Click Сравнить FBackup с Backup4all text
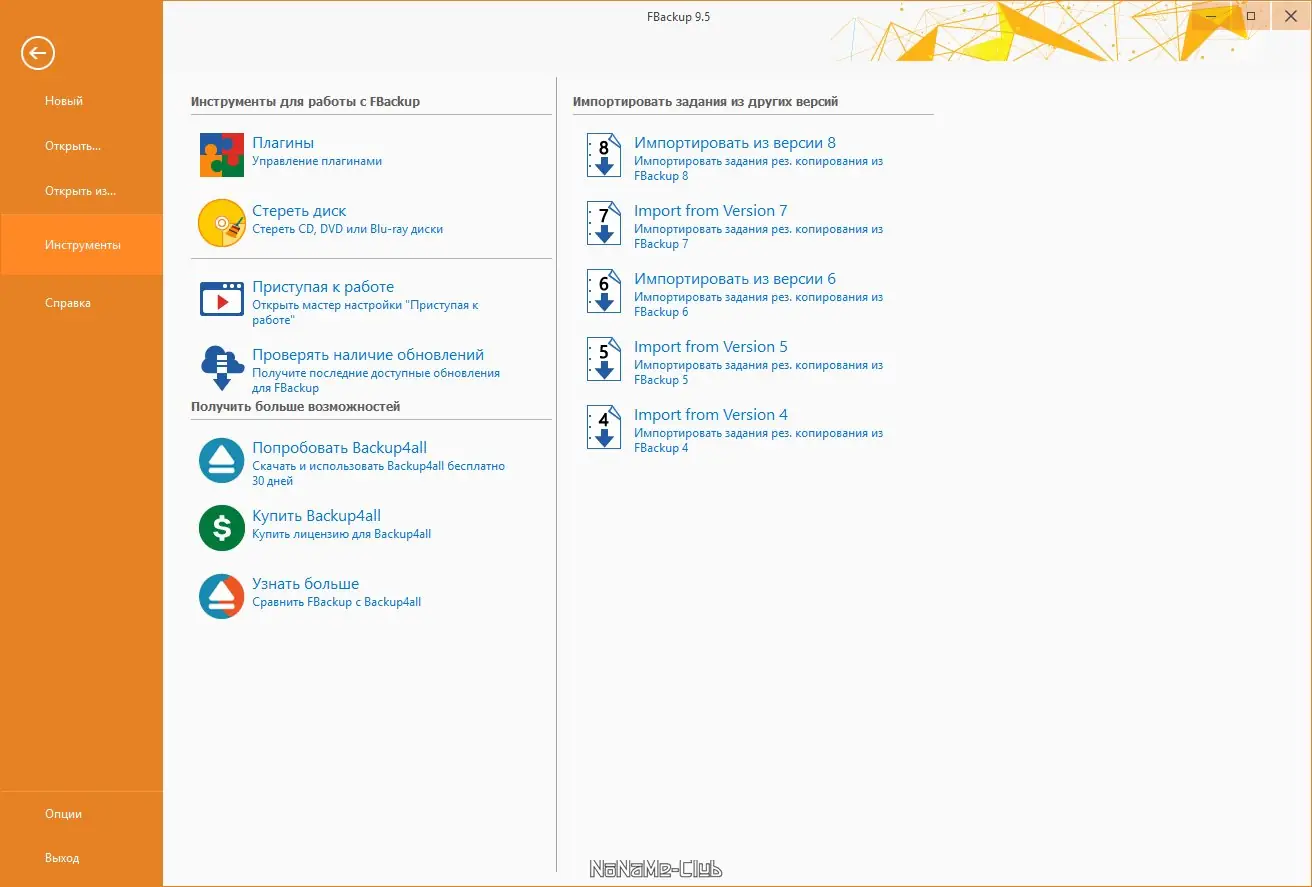The image size is (1312, 887). [337, 602]
